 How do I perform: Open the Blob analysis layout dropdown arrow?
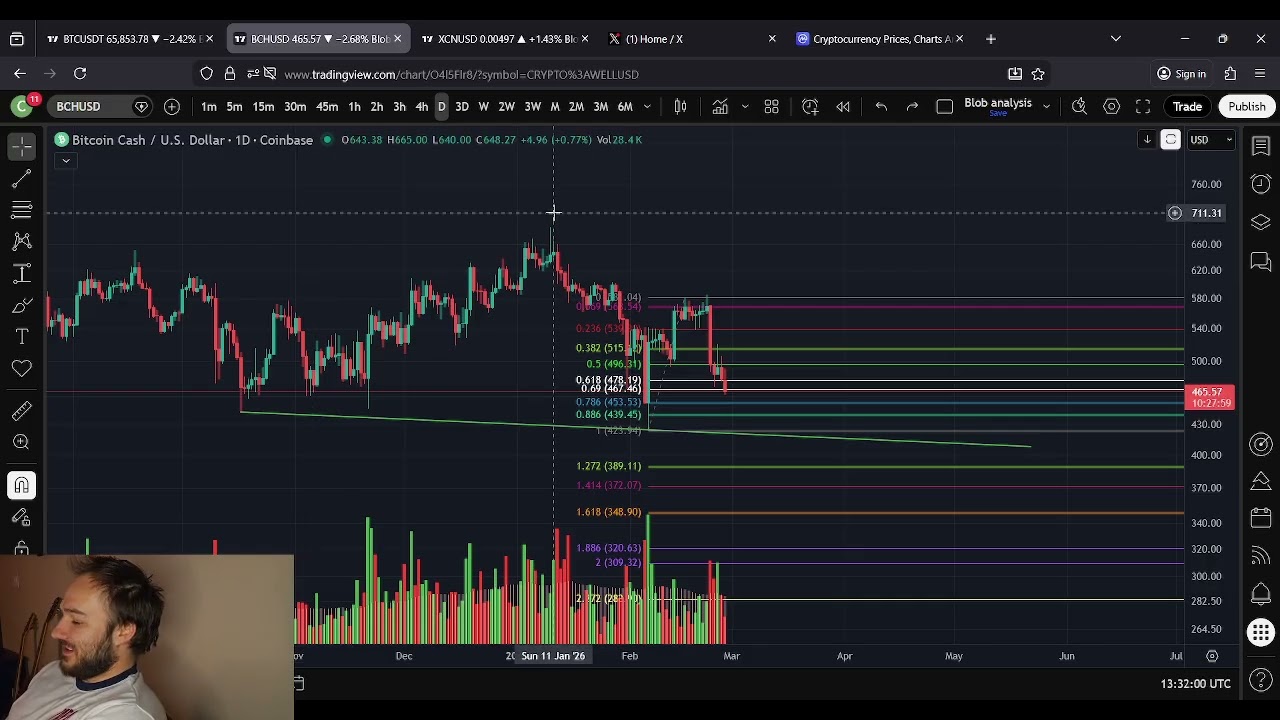[x=1046, y=106]
